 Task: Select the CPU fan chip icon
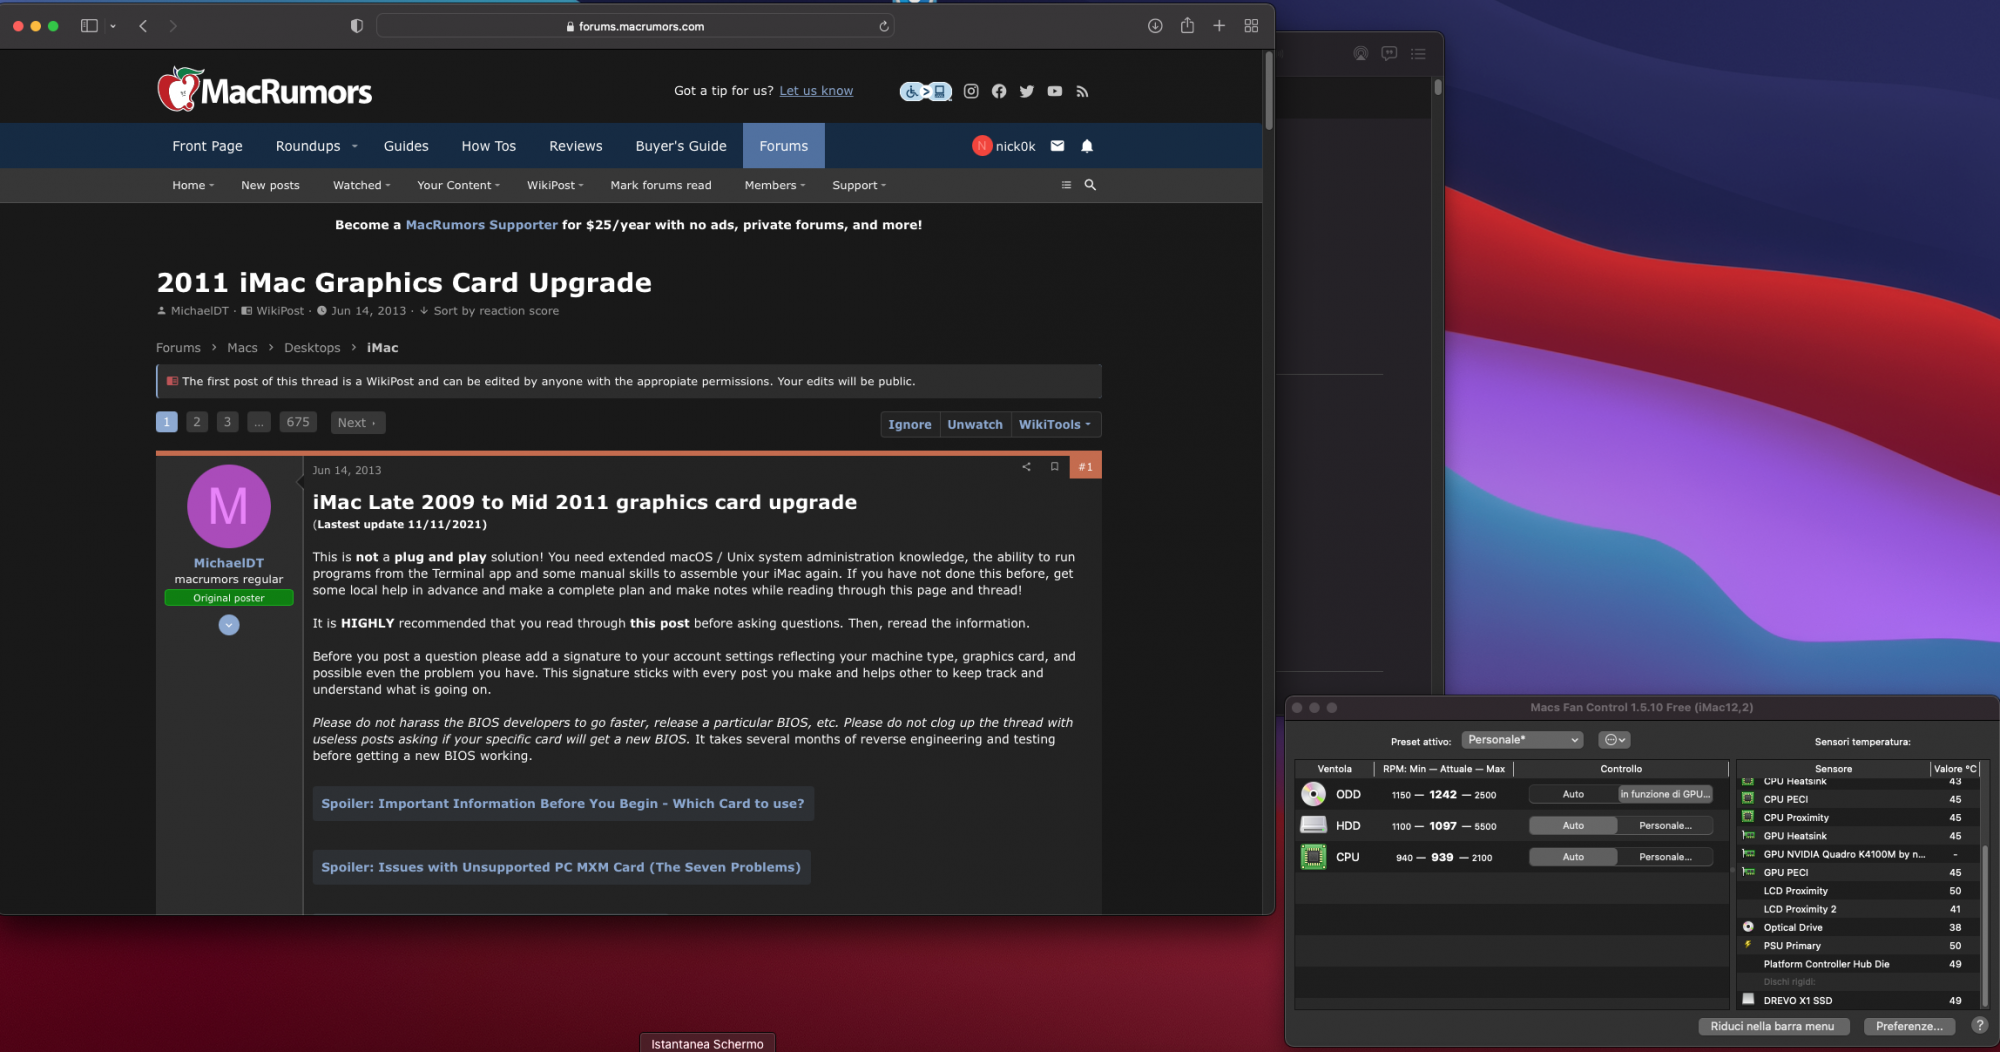pyautogui.click(x=1313, y=857)
